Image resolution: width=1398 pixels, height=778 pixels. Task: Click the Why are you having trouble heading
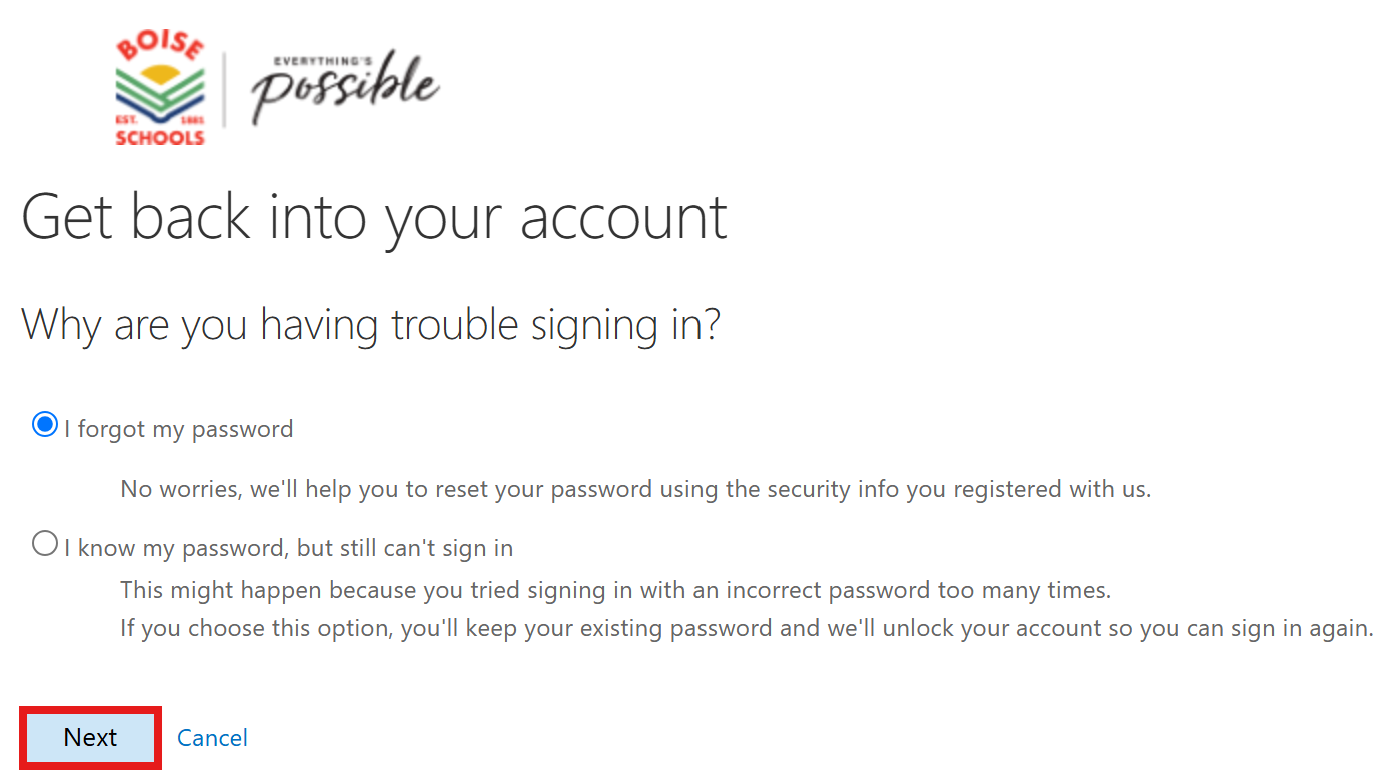pyautogui.click(x=371, y=326)
